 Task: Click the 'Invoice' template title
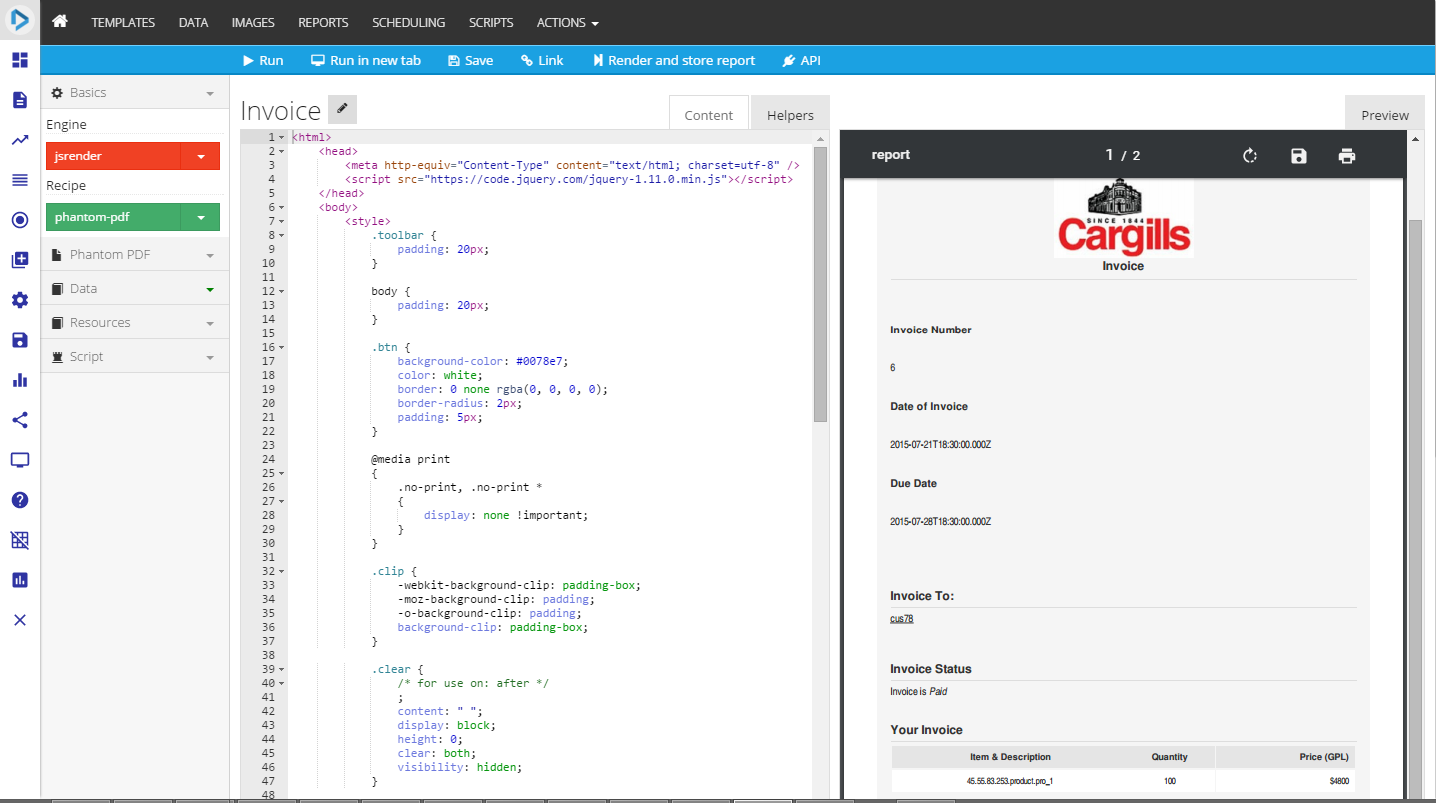[281, 110]
